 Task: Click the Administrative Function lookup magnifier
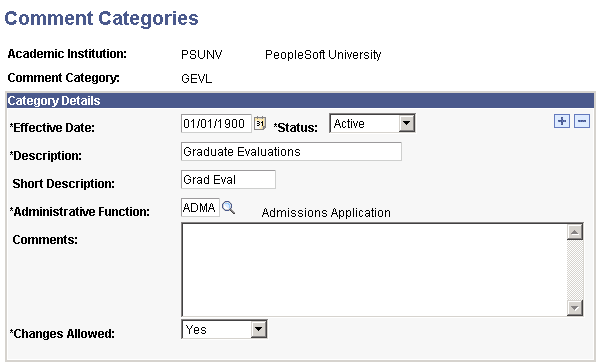coord(228,208)
